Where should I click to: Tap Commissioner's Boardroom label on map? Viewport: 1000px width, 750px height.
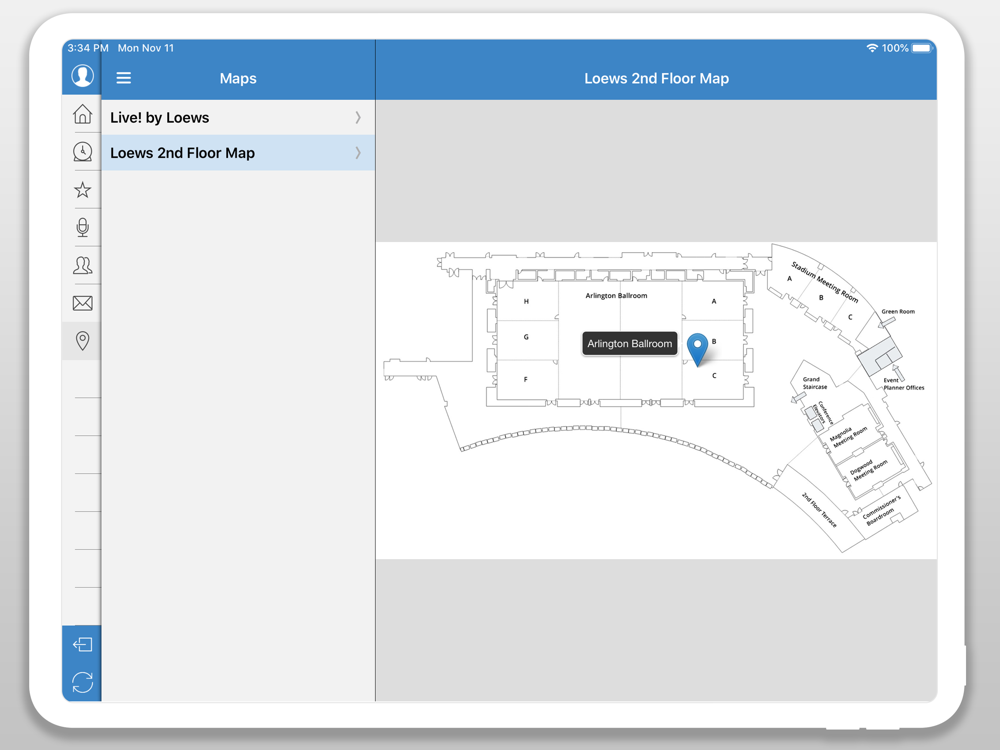coord(881,511)
